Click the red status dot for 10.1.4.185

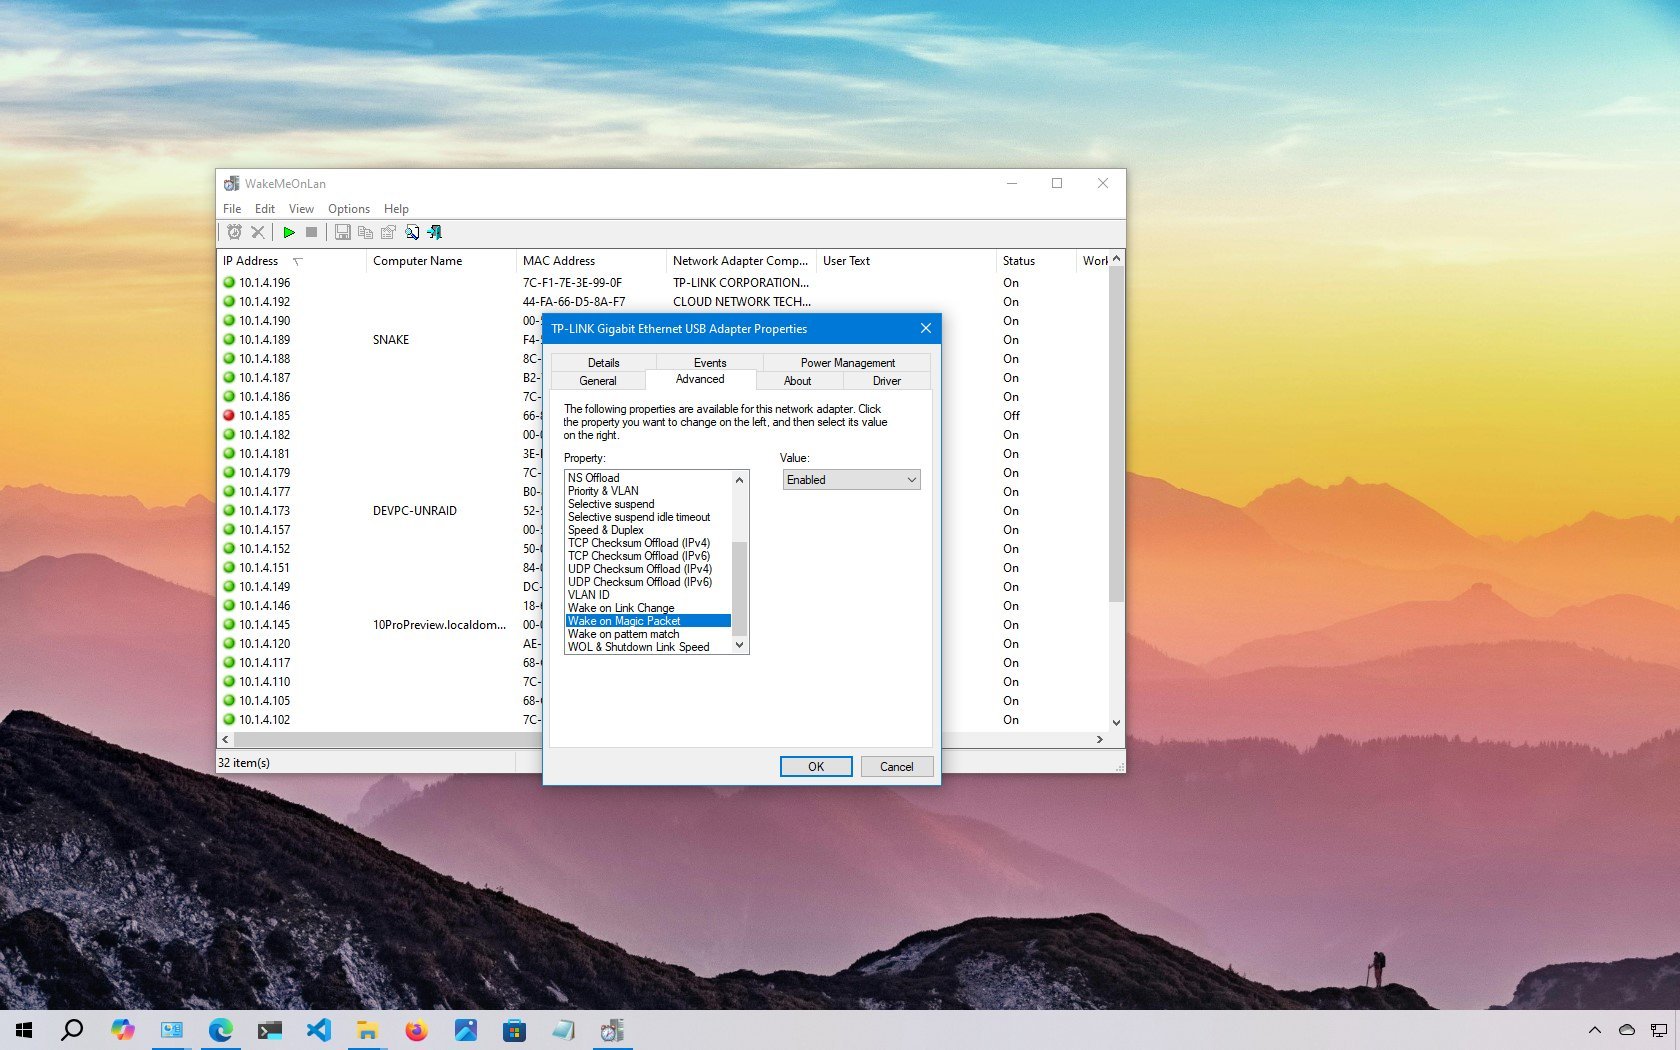tap(229, 415)
